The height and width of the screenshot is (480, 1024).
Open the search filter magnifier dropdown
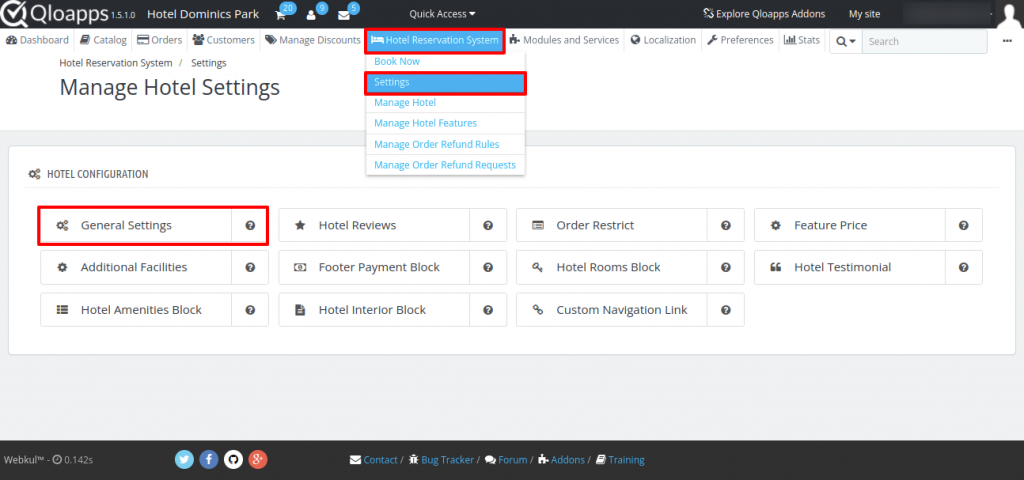point(846,41)
